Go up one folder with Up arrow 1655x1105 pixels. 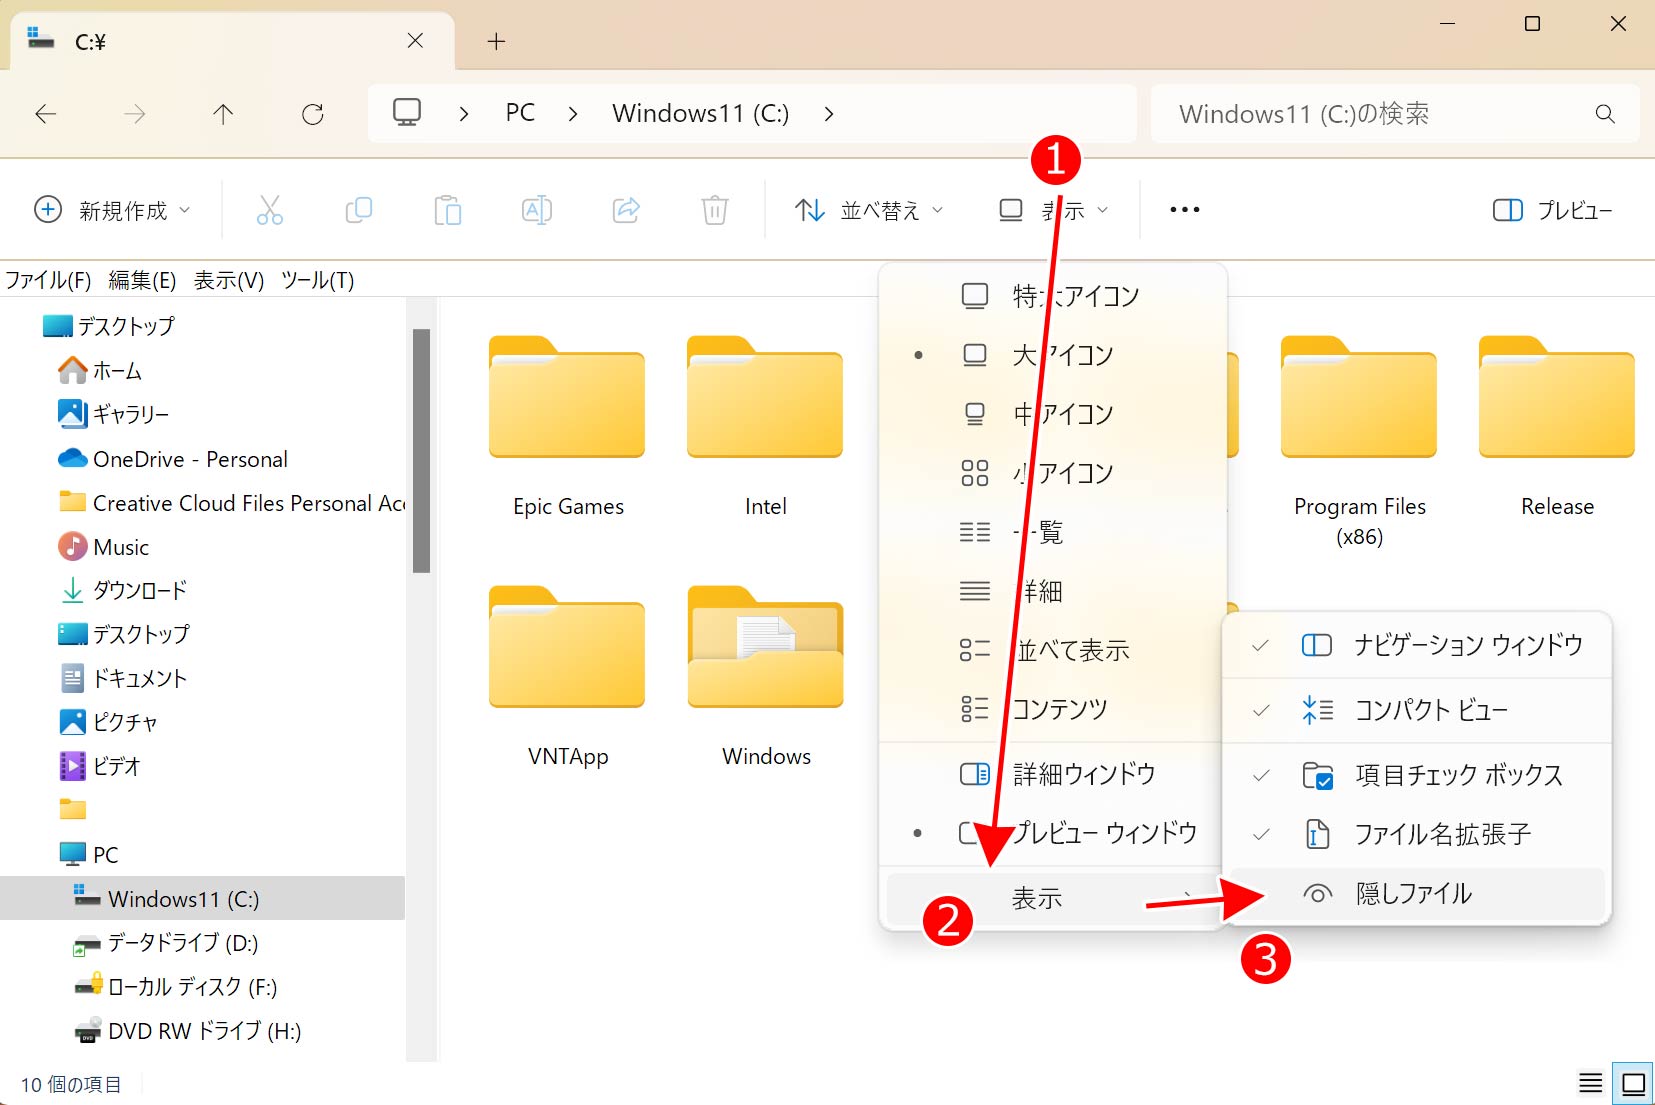pos(223,114)
